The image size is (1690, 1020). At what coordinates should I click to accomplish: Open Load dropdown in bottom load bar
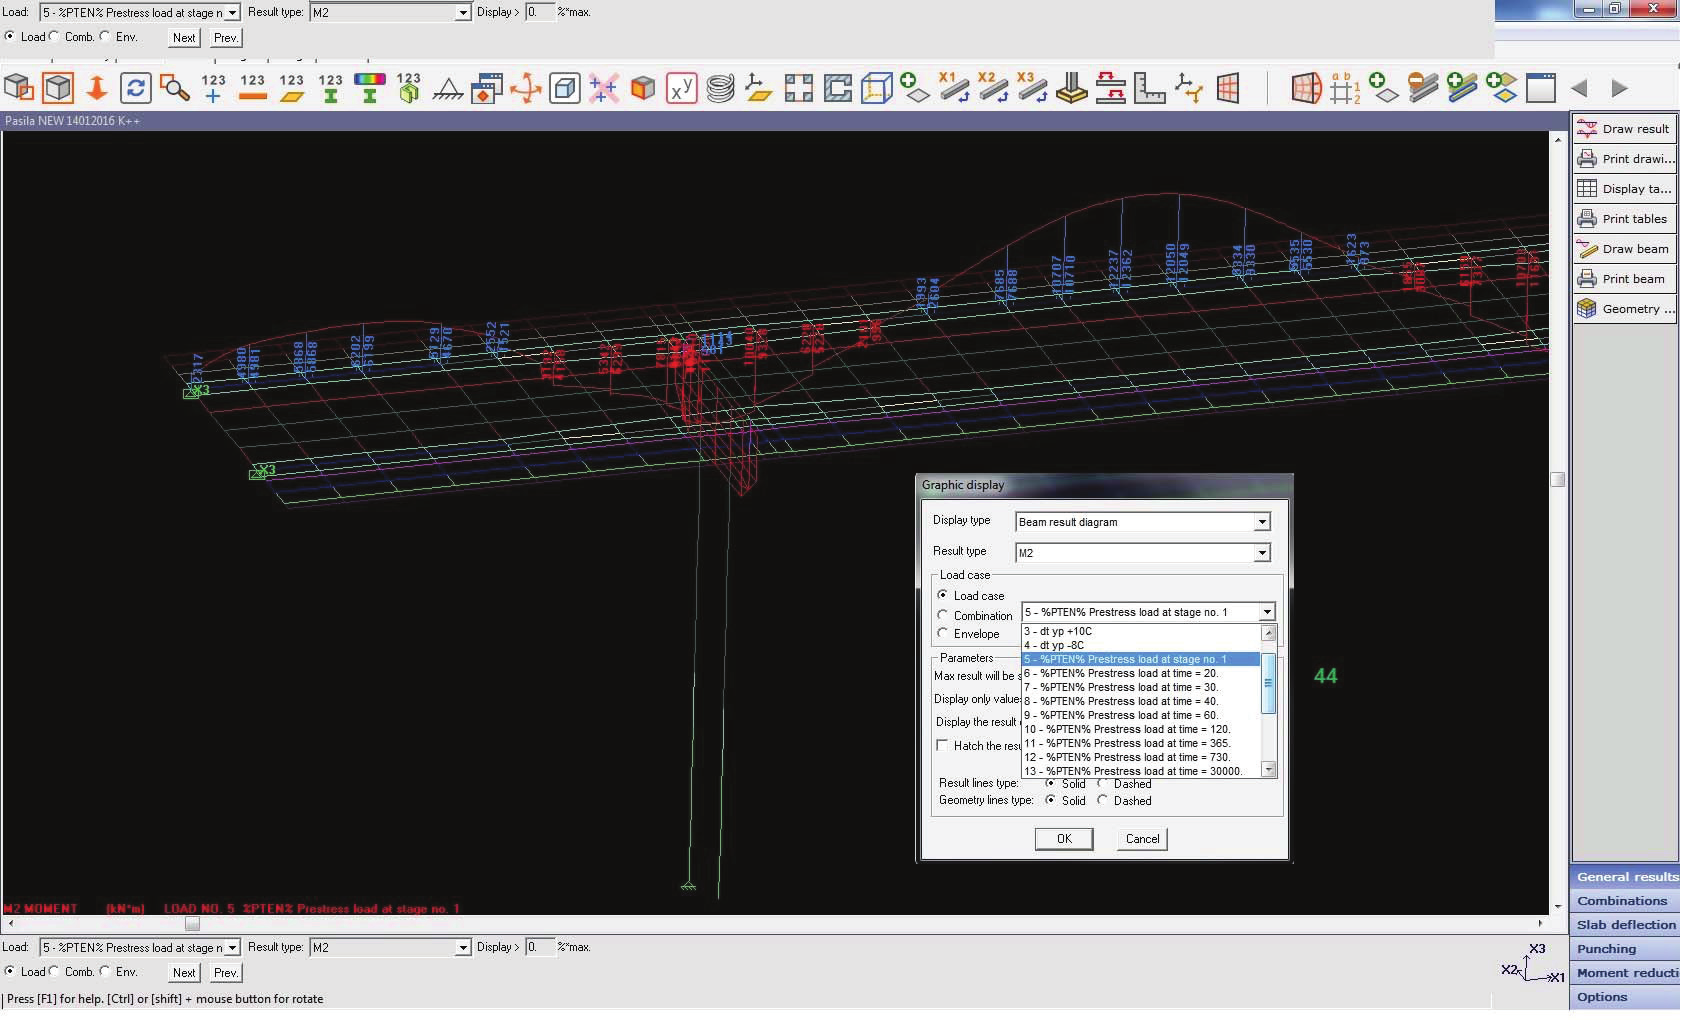click(x=232, y=947)
